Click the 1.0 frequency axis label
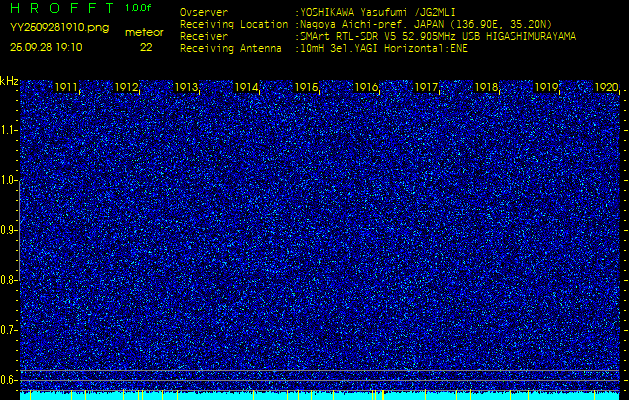This screenshot has width=629, height=400. [x=8, y=181]
